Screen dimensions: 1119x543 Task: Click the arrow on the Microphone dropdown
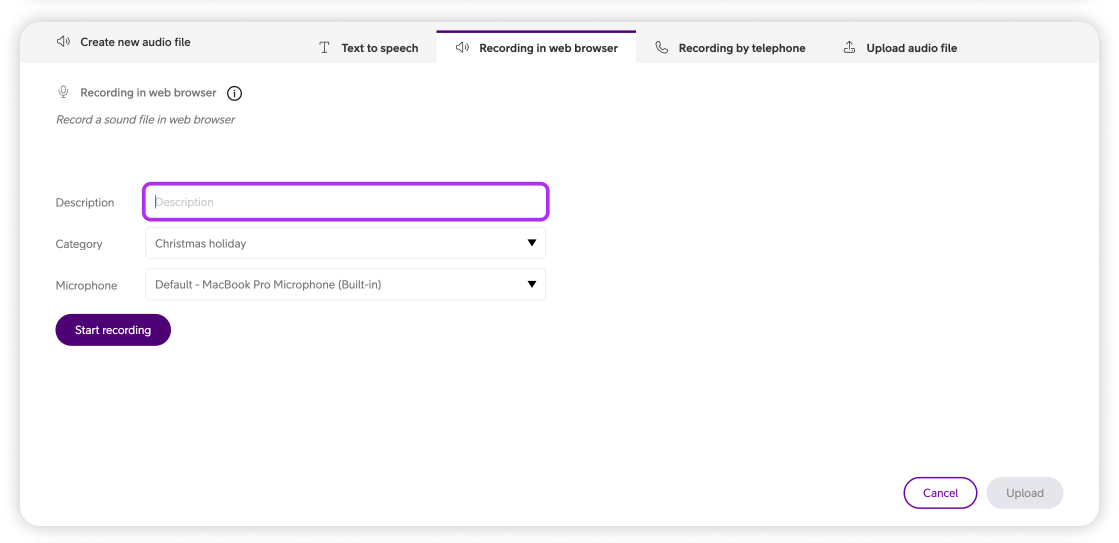coord(532,285)
